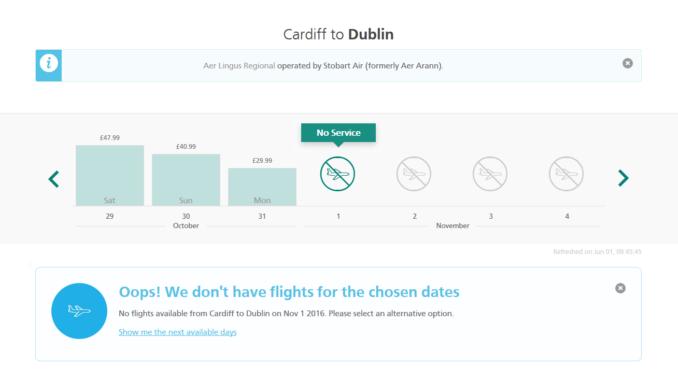Select the no-service plane icon for November 1
Viewport: 678px width, 381px height.
[338, 174]
